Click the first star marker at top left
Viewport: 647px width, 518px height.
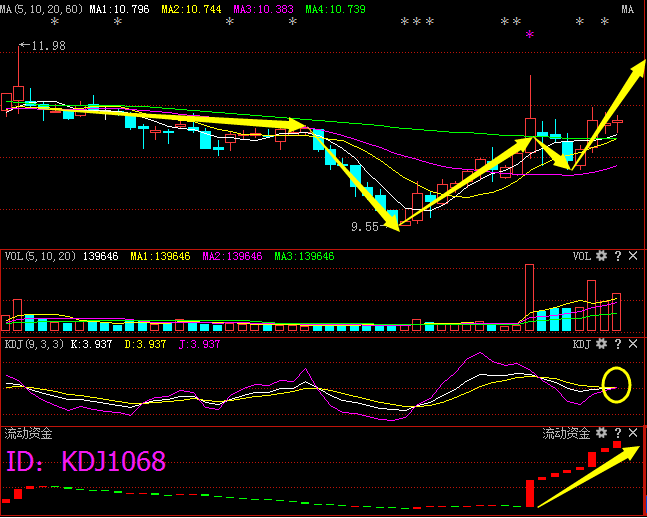click(55, 21)
